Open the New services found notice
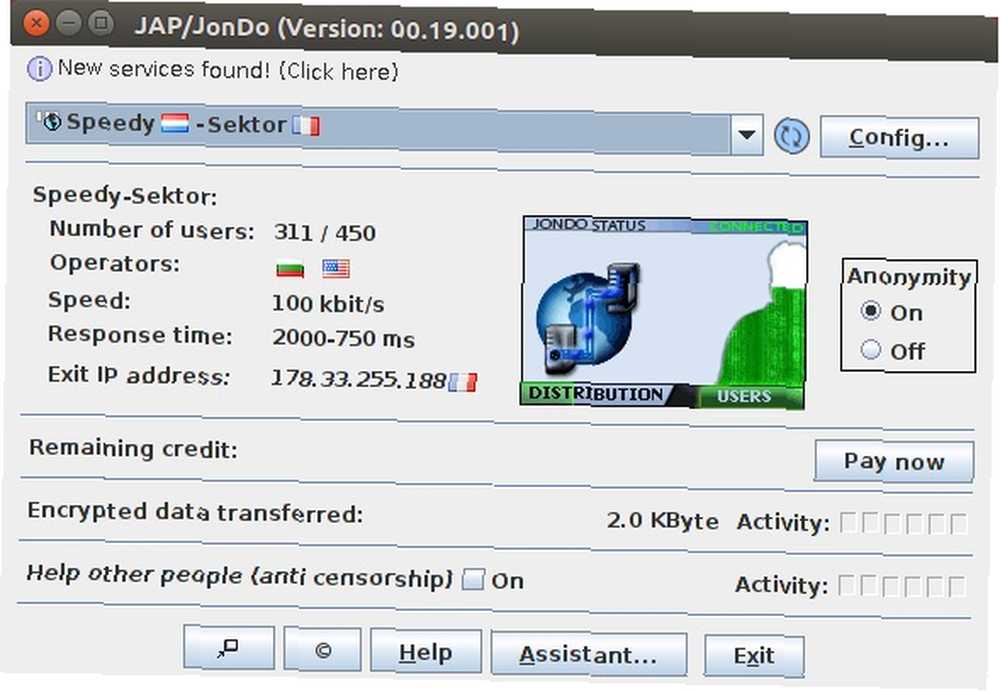This screenshot has height=692, width=1000. coord(228,70)
